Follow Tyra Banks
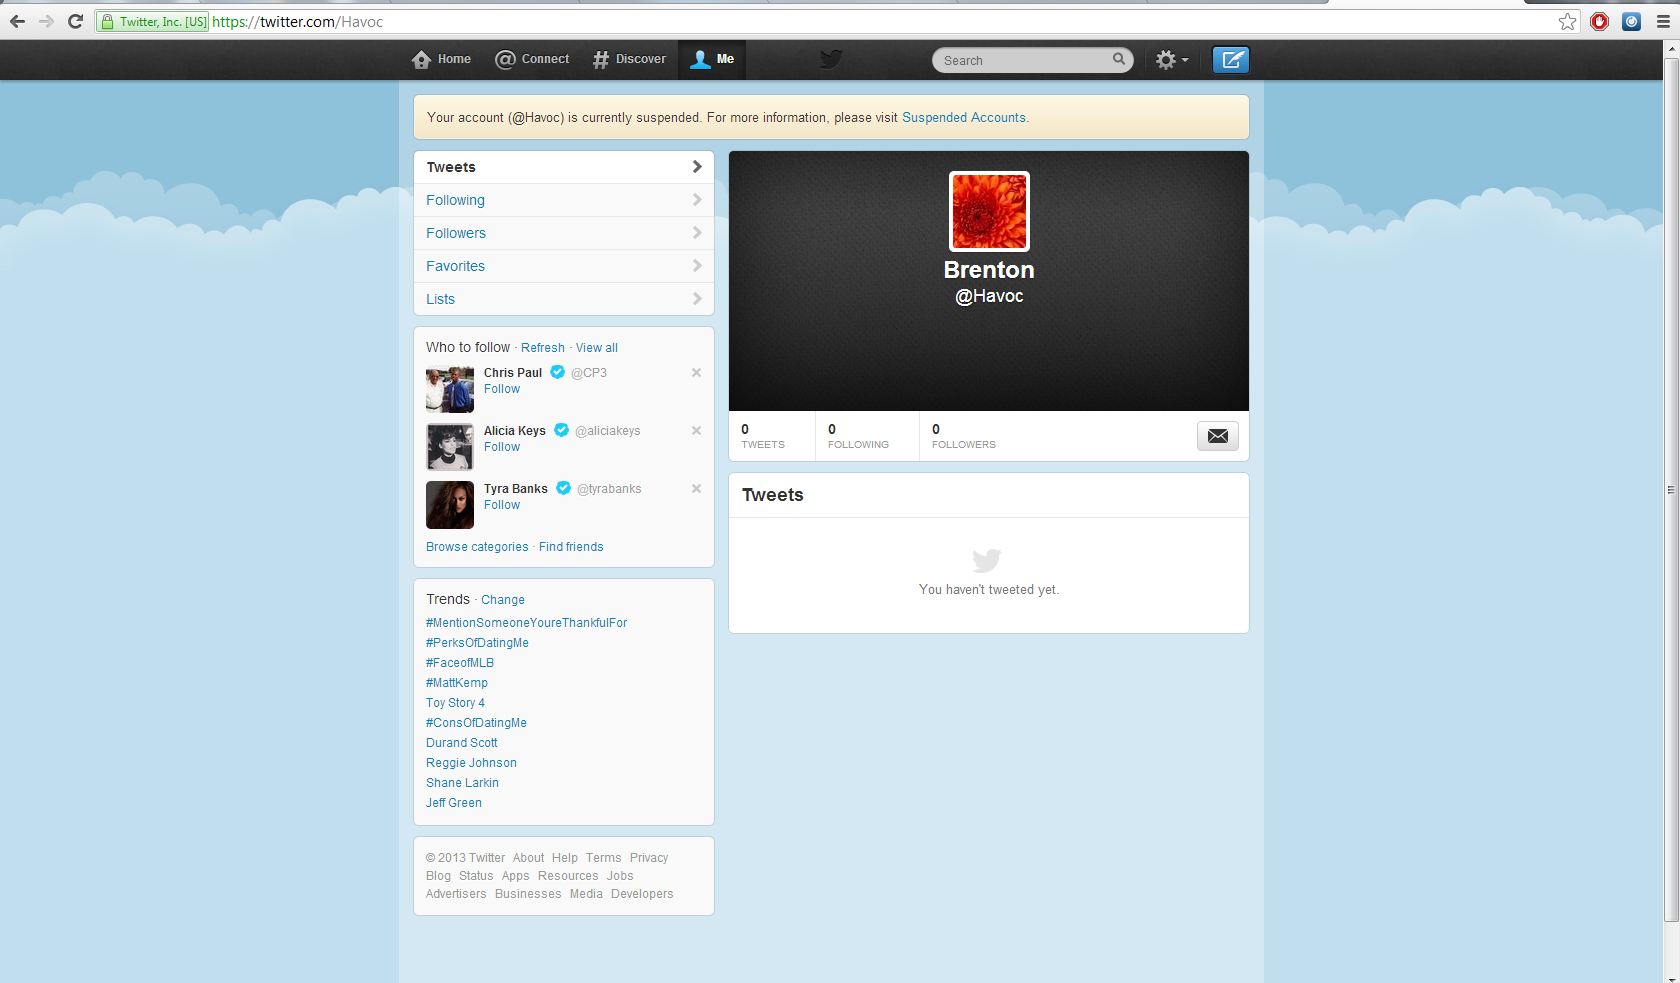This screenshot has height=983, width=1680. coord(502,505)
